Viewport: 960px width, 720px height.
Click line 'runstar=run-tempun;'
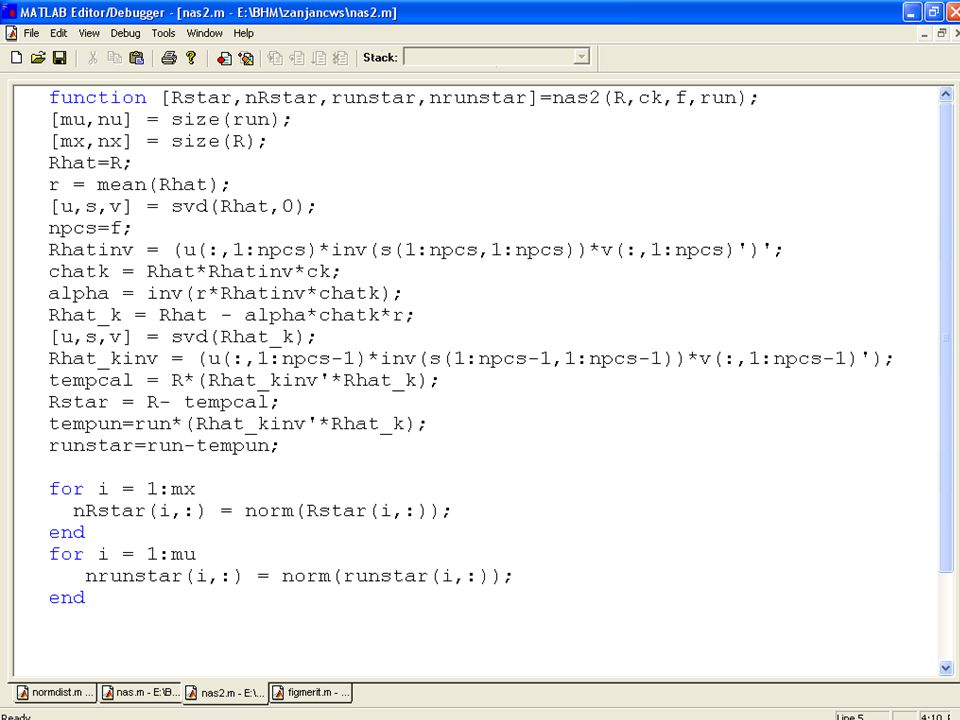[x=163, y=446]
